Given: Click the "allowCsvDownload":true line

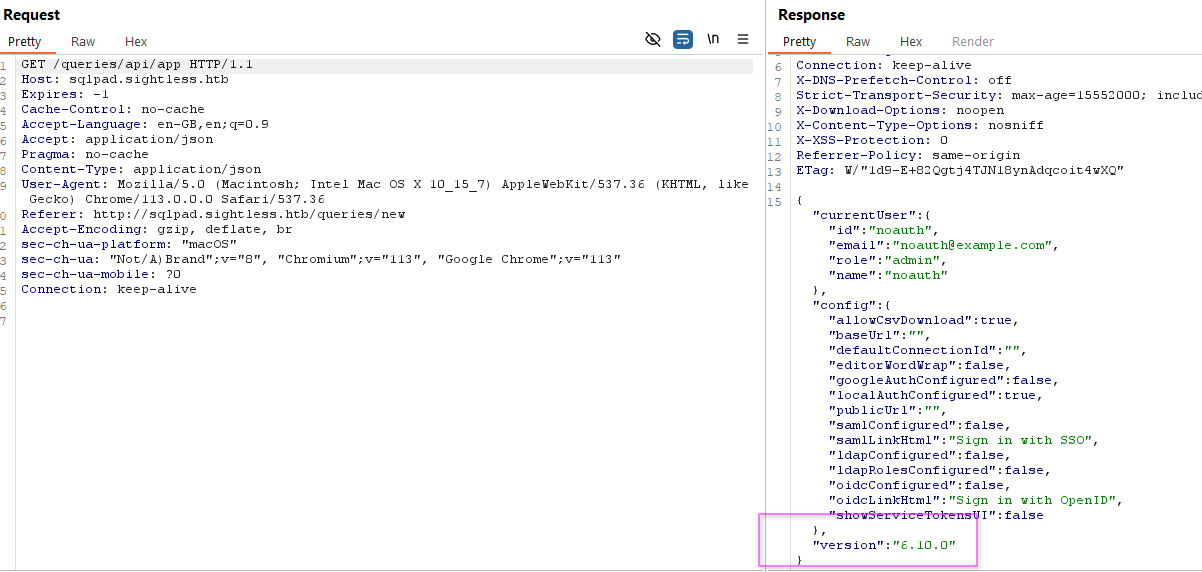Looking at the screenshot, I should (924, 320).
